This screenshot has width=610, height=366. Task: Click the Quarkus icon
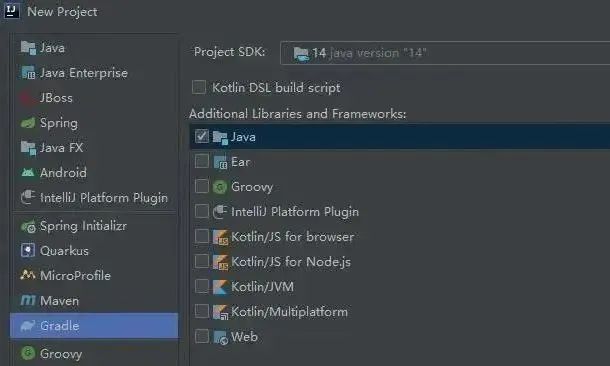[x=28, y=250]
